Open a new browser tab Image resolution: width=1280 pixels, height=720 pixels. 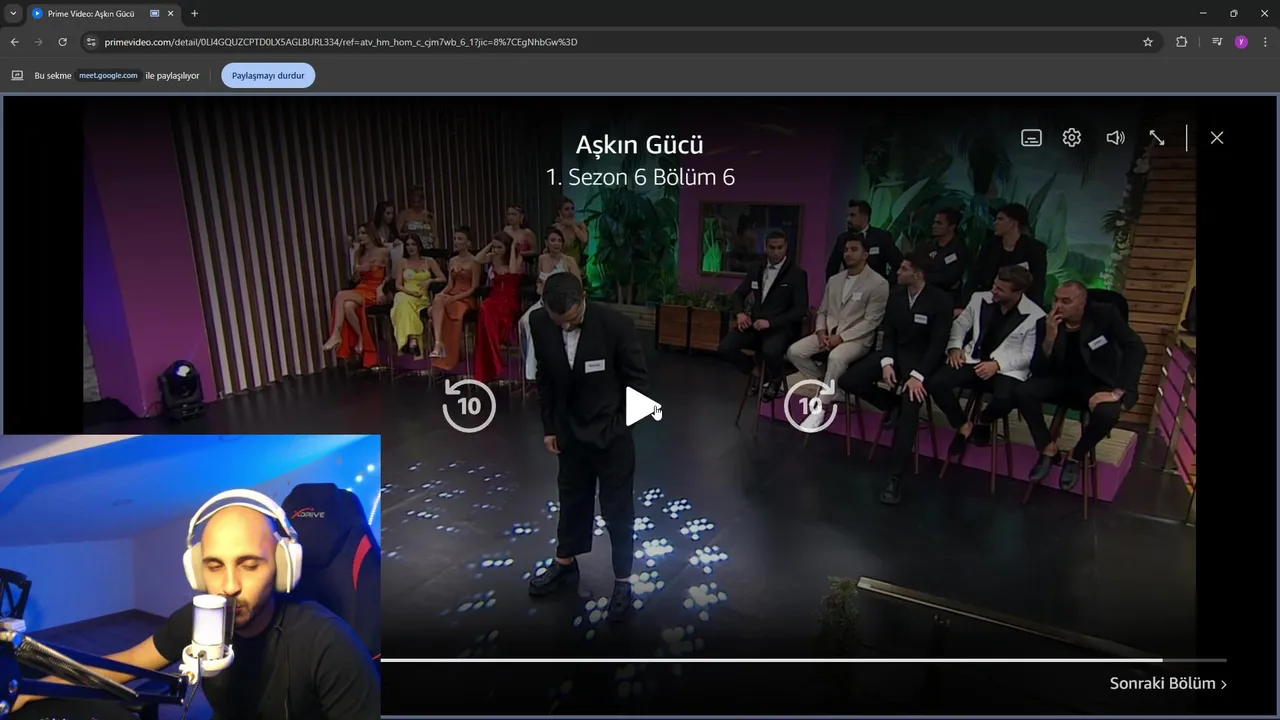click(194, 13)
